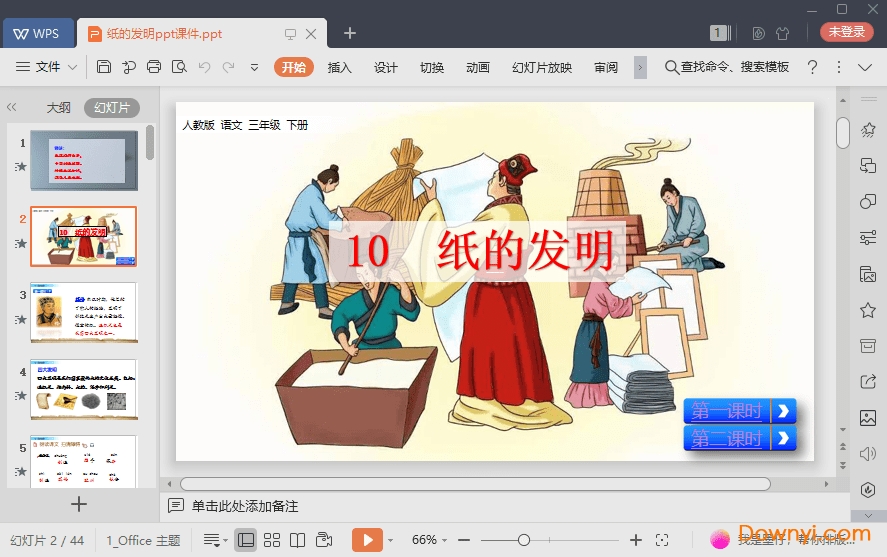Click the speaker icon in right sidebar
Image resolution: width=887 pixels, height=557 pixels.
coord(868,454)
